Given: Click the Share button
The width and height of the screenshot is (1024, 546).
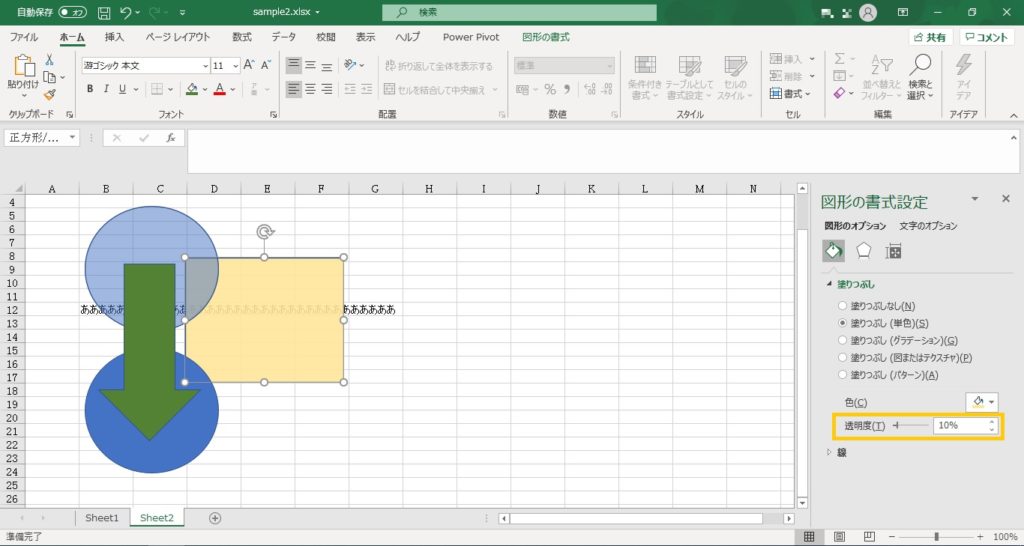Looking at the screenshot, I should tap(930, 37).
